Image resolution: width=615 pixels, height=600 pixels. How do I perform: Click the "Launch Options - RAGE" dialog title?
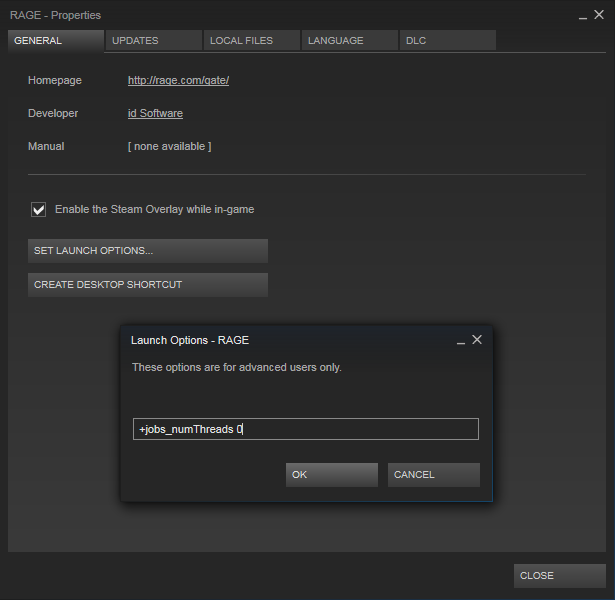(190, 340)
